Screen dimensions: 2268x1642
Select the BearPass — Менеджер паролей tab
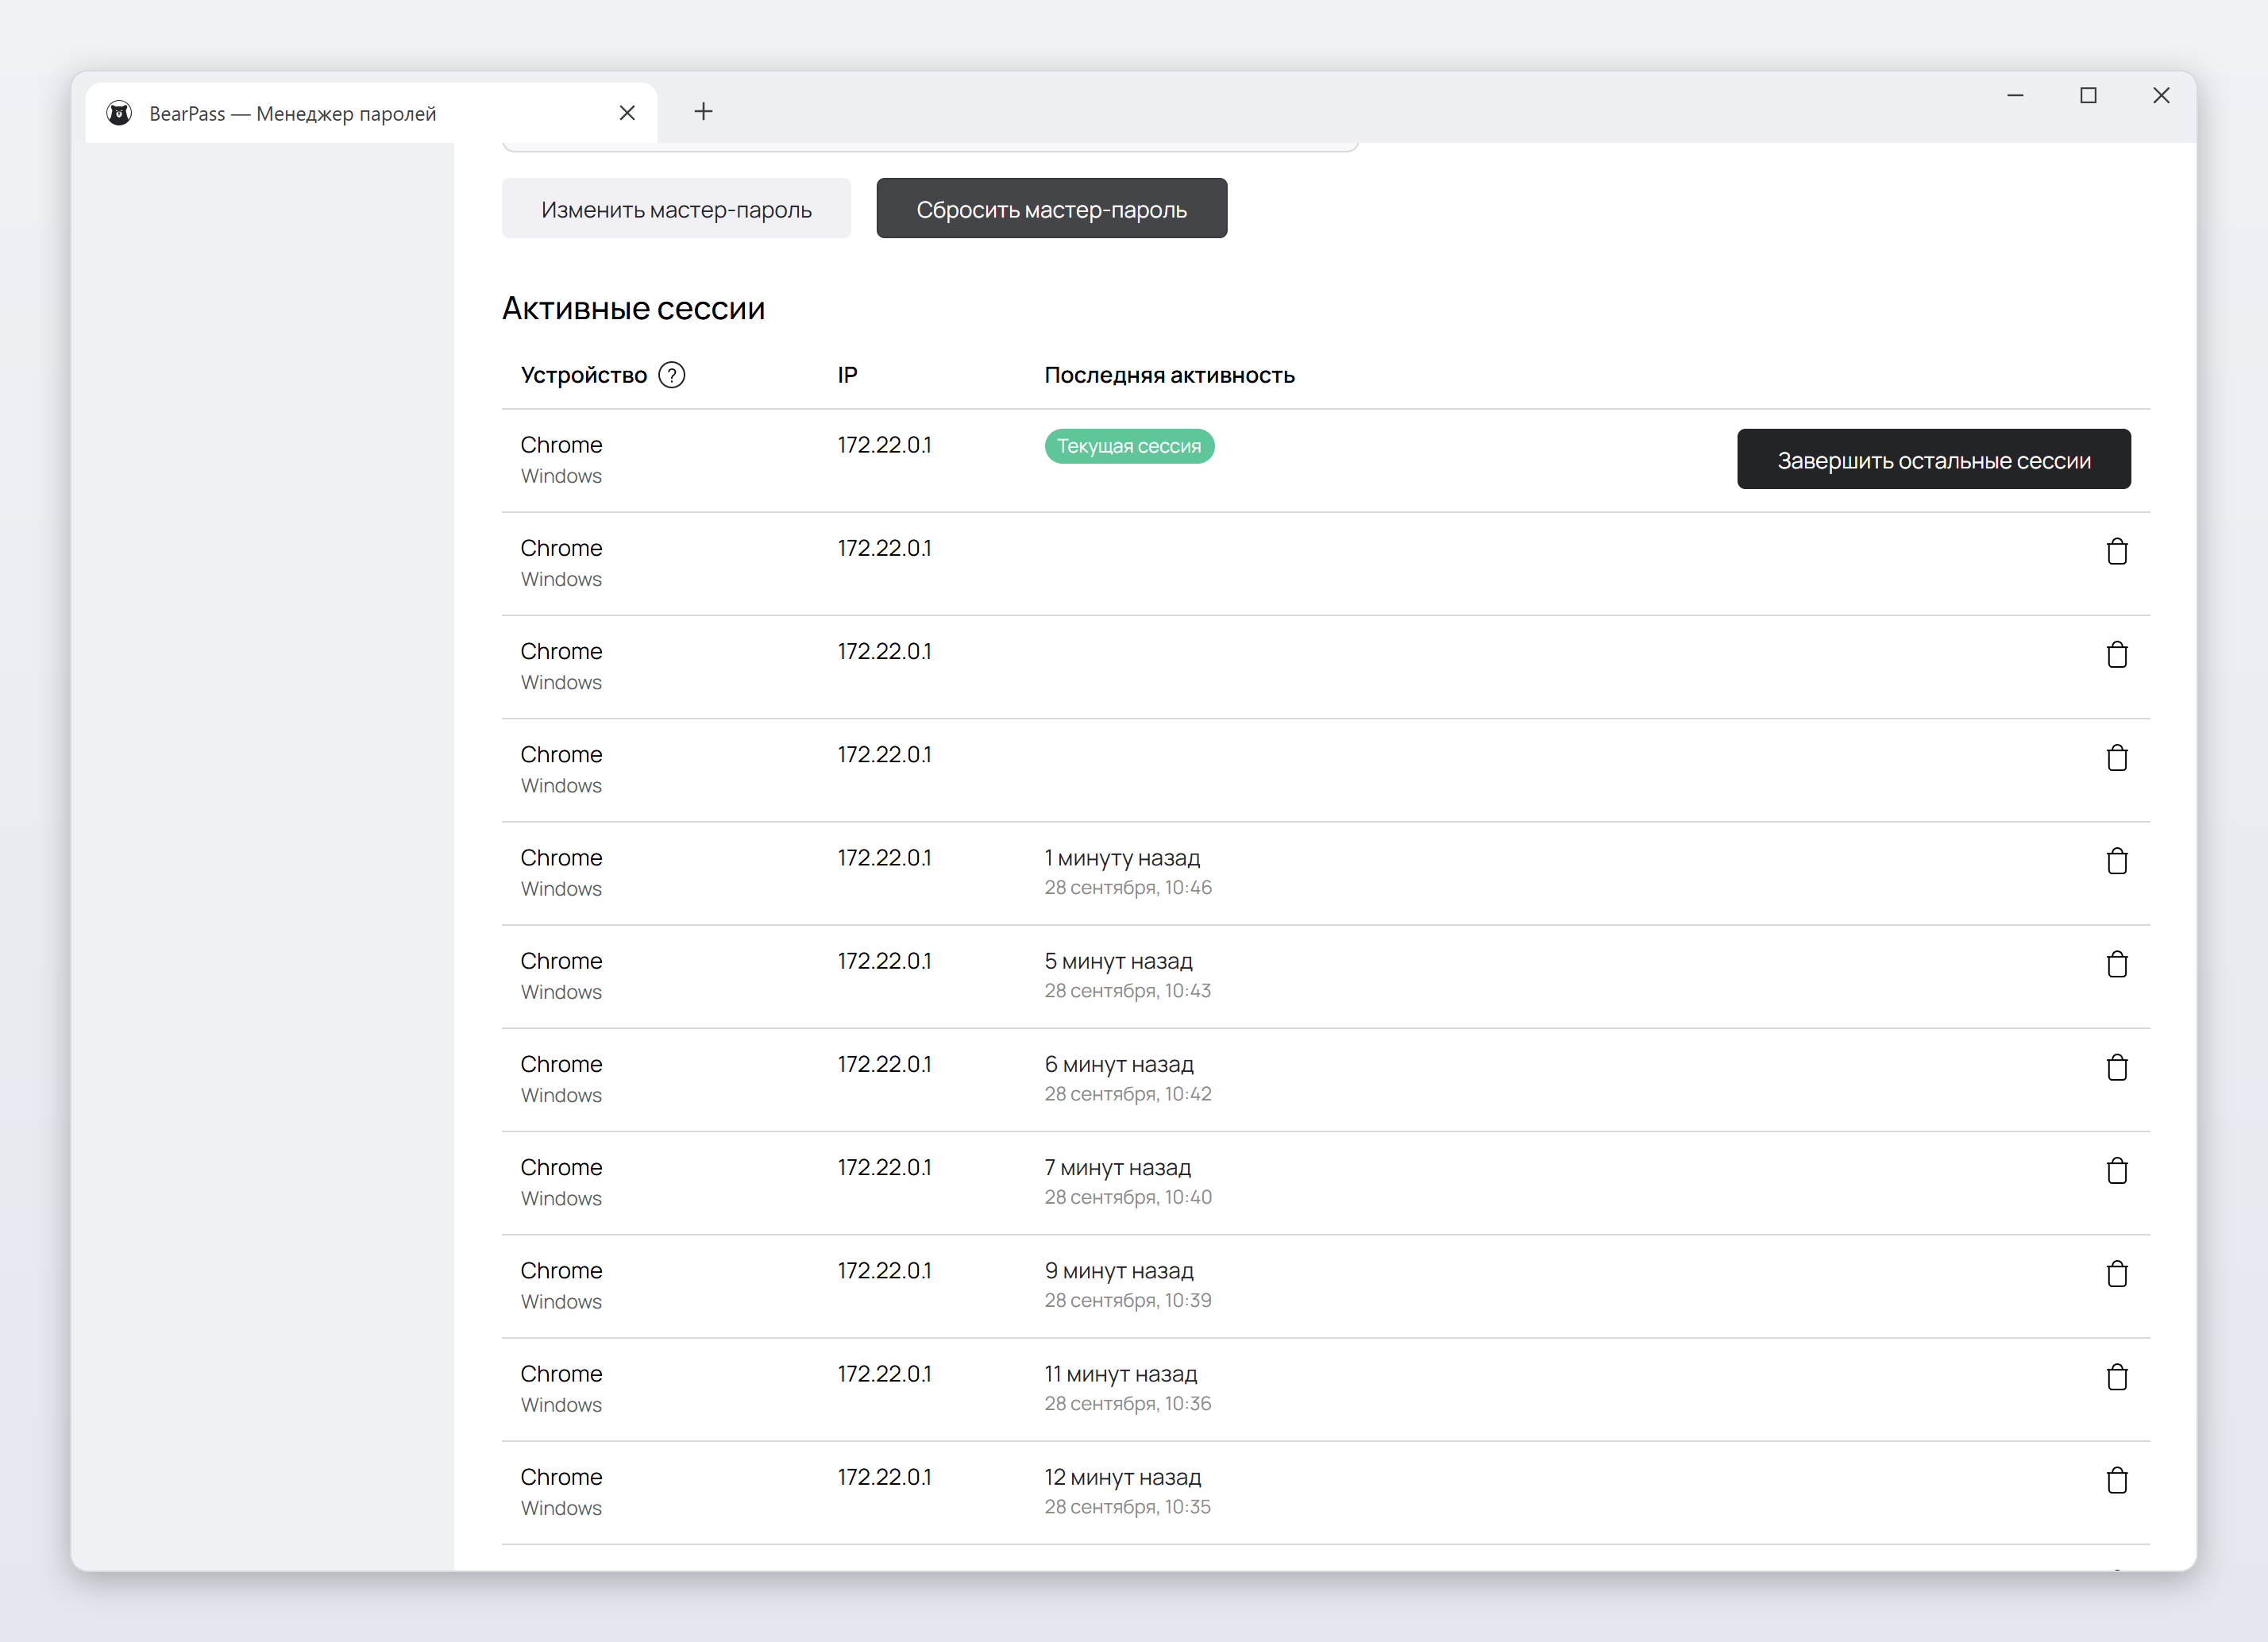[x=371, y=113]
